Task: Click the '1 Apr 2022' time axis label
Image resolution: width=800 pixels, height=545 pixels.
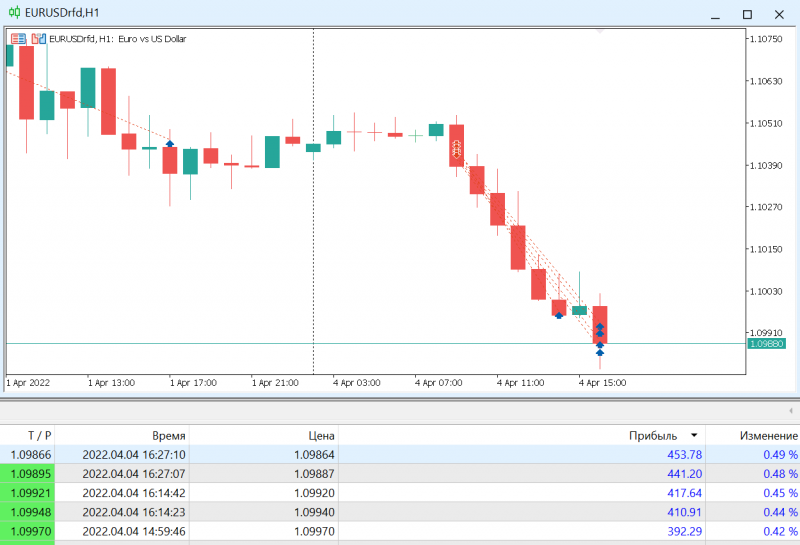Action: 28,383
